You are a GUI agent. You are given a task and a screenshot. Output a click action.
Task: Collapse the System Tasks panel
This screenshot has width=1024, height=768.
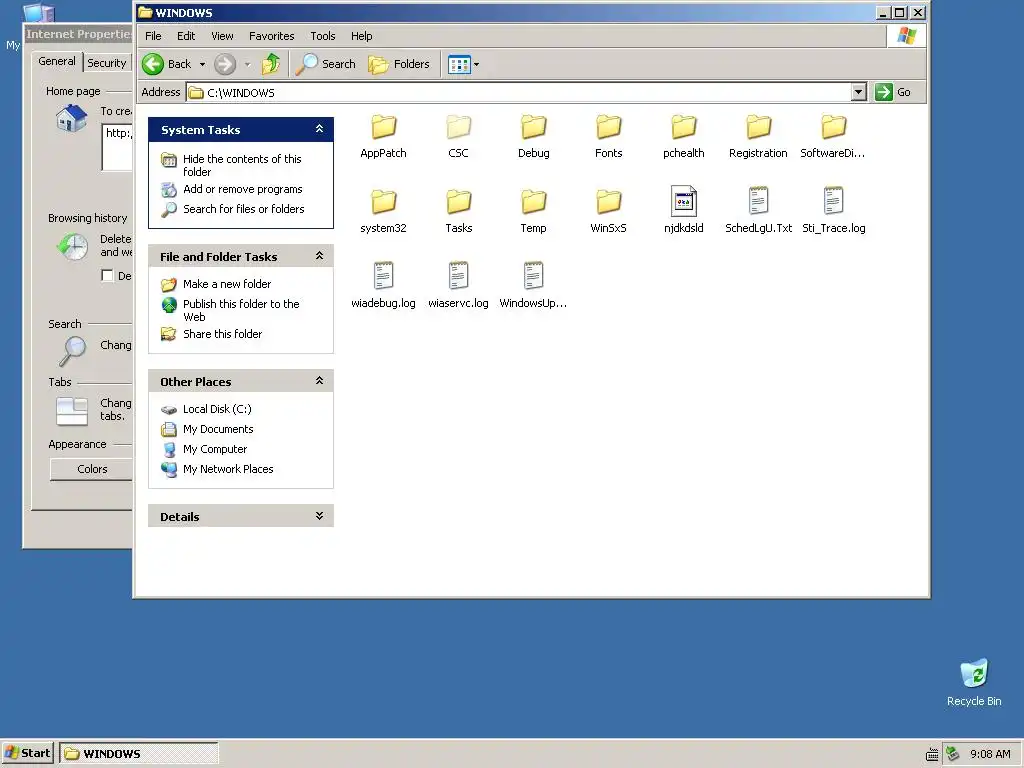tap(319, 129)
